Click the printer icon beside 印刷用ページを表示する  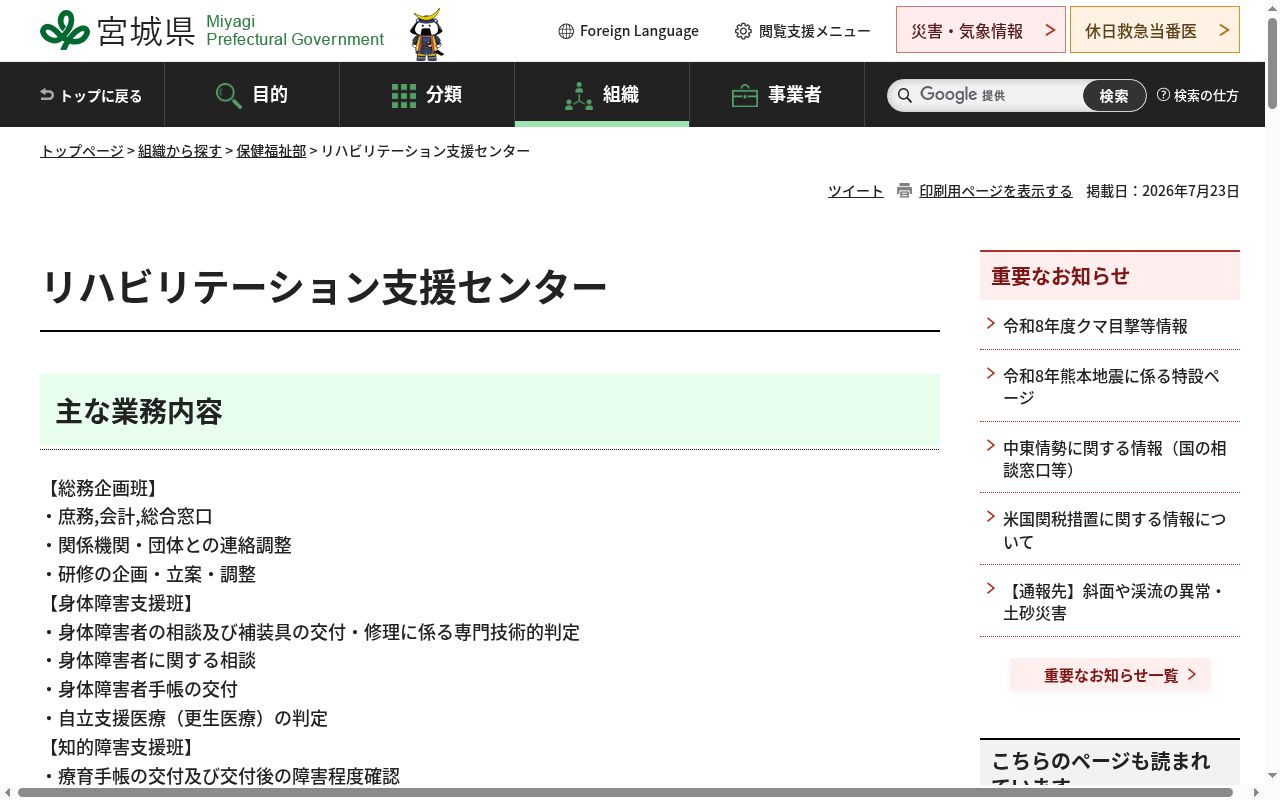pyautogui.click(x=905, y=190)
